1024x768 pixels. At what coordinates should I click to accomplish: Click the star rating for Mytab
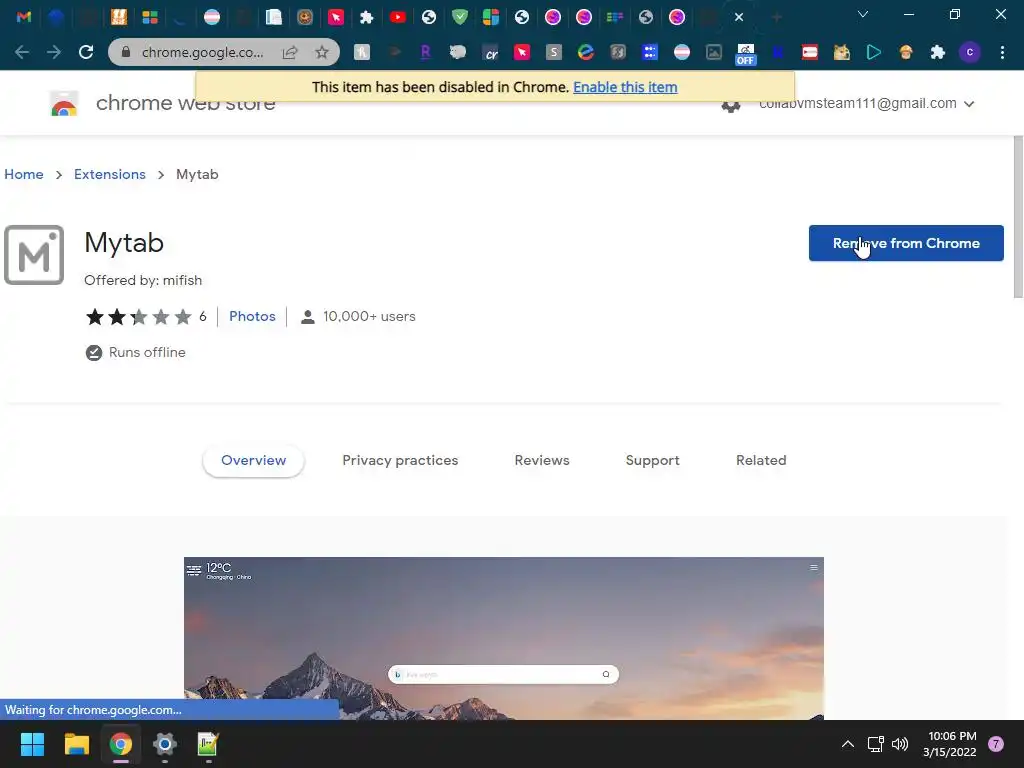pos(138,317)
